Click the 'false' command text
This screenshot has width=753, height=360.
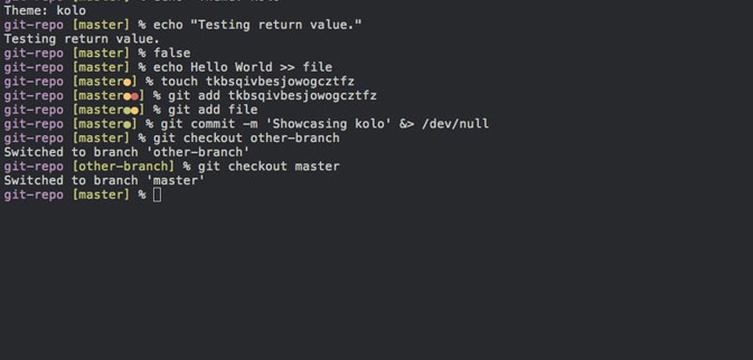point(172,53)
